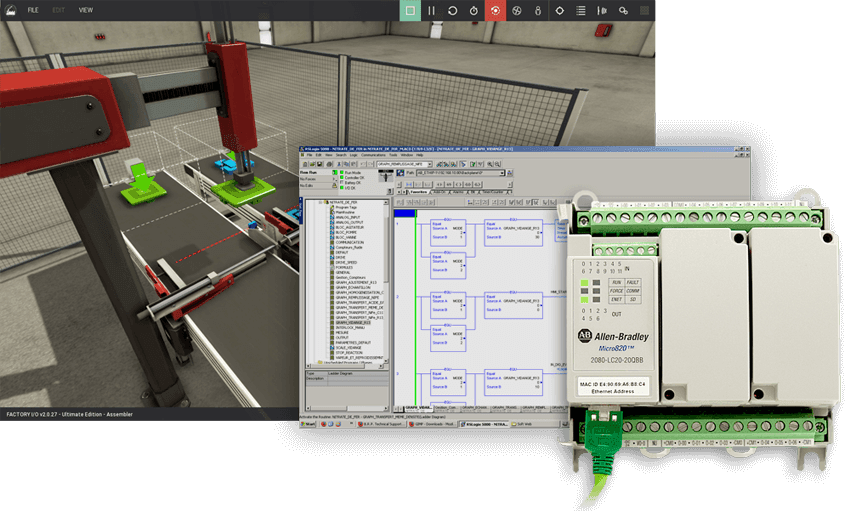
Task: Open the RSLogix Search menu
Action: (x=341, y=155)
